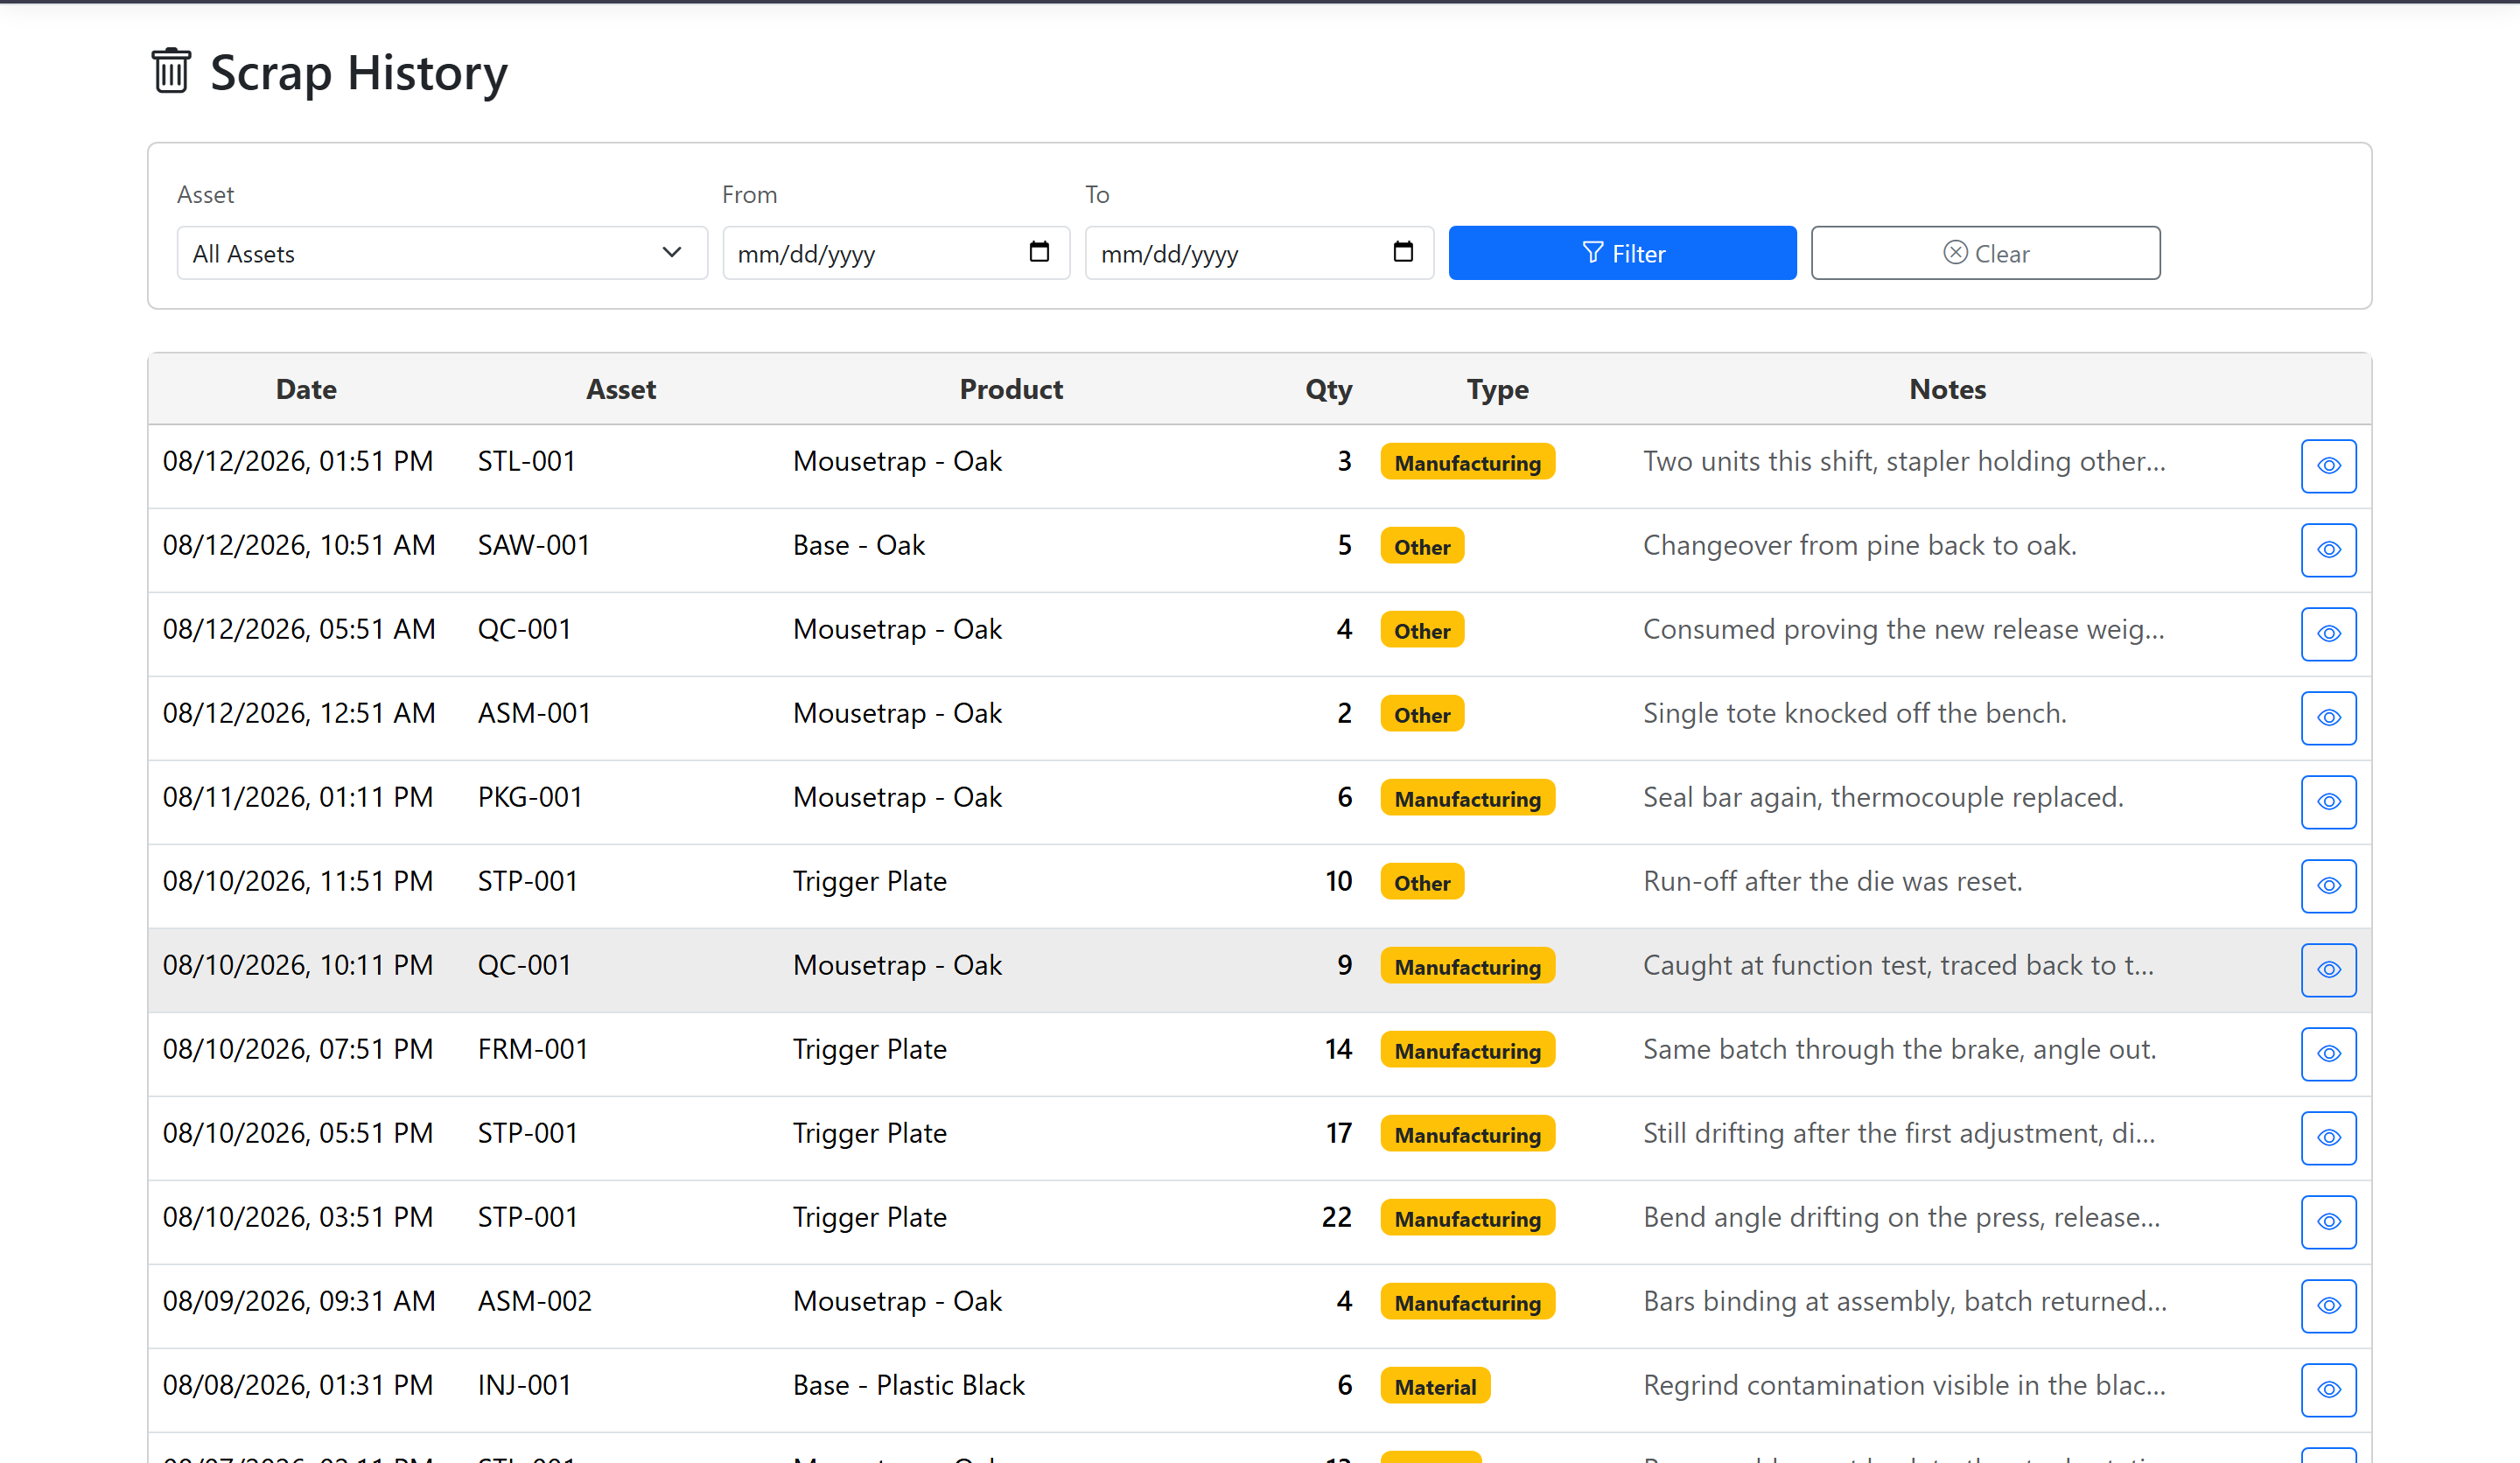Image resolution: width=2520 pixels, height=1463 pixels.
Task: Select the Notes column header
Action: [x=1947, y=389]
